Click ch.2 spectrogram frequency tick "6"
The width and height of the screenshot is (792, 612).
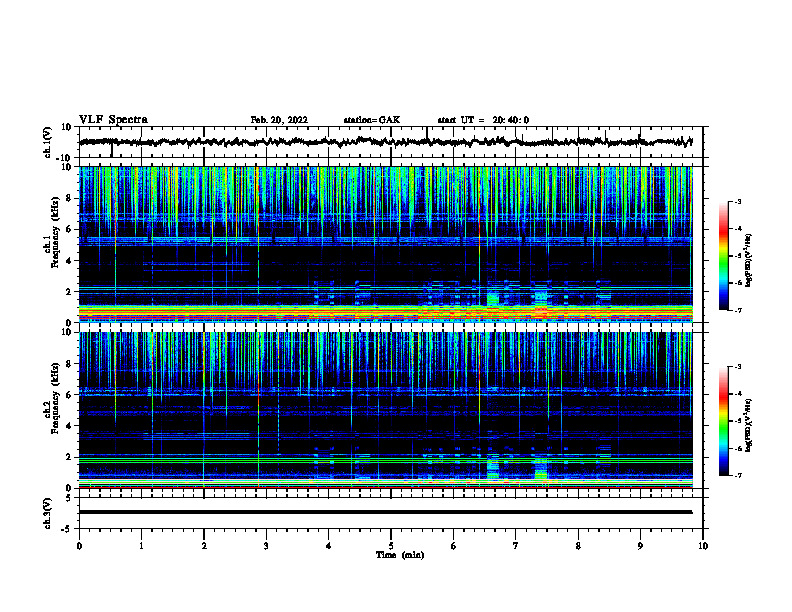[x=69, y=395]
